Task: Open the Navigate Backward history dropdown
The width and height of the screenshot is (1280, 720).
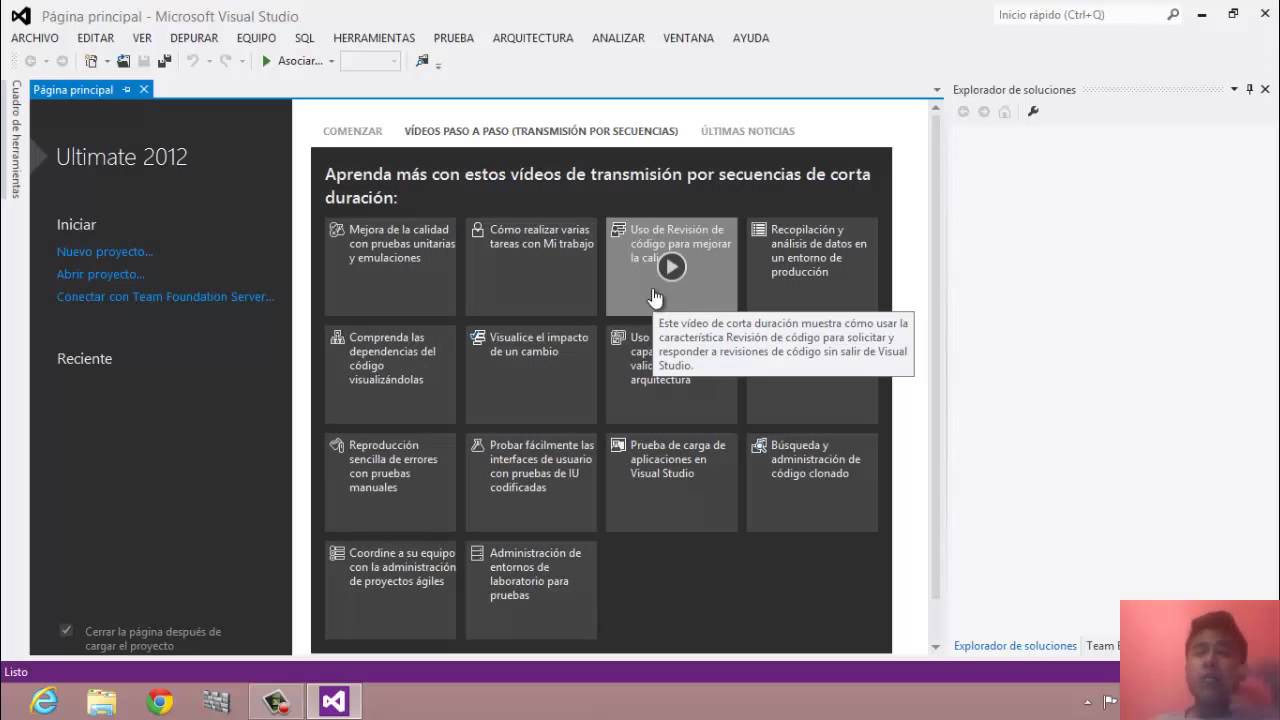Action: pyautogui.click(x=46, y=62)
